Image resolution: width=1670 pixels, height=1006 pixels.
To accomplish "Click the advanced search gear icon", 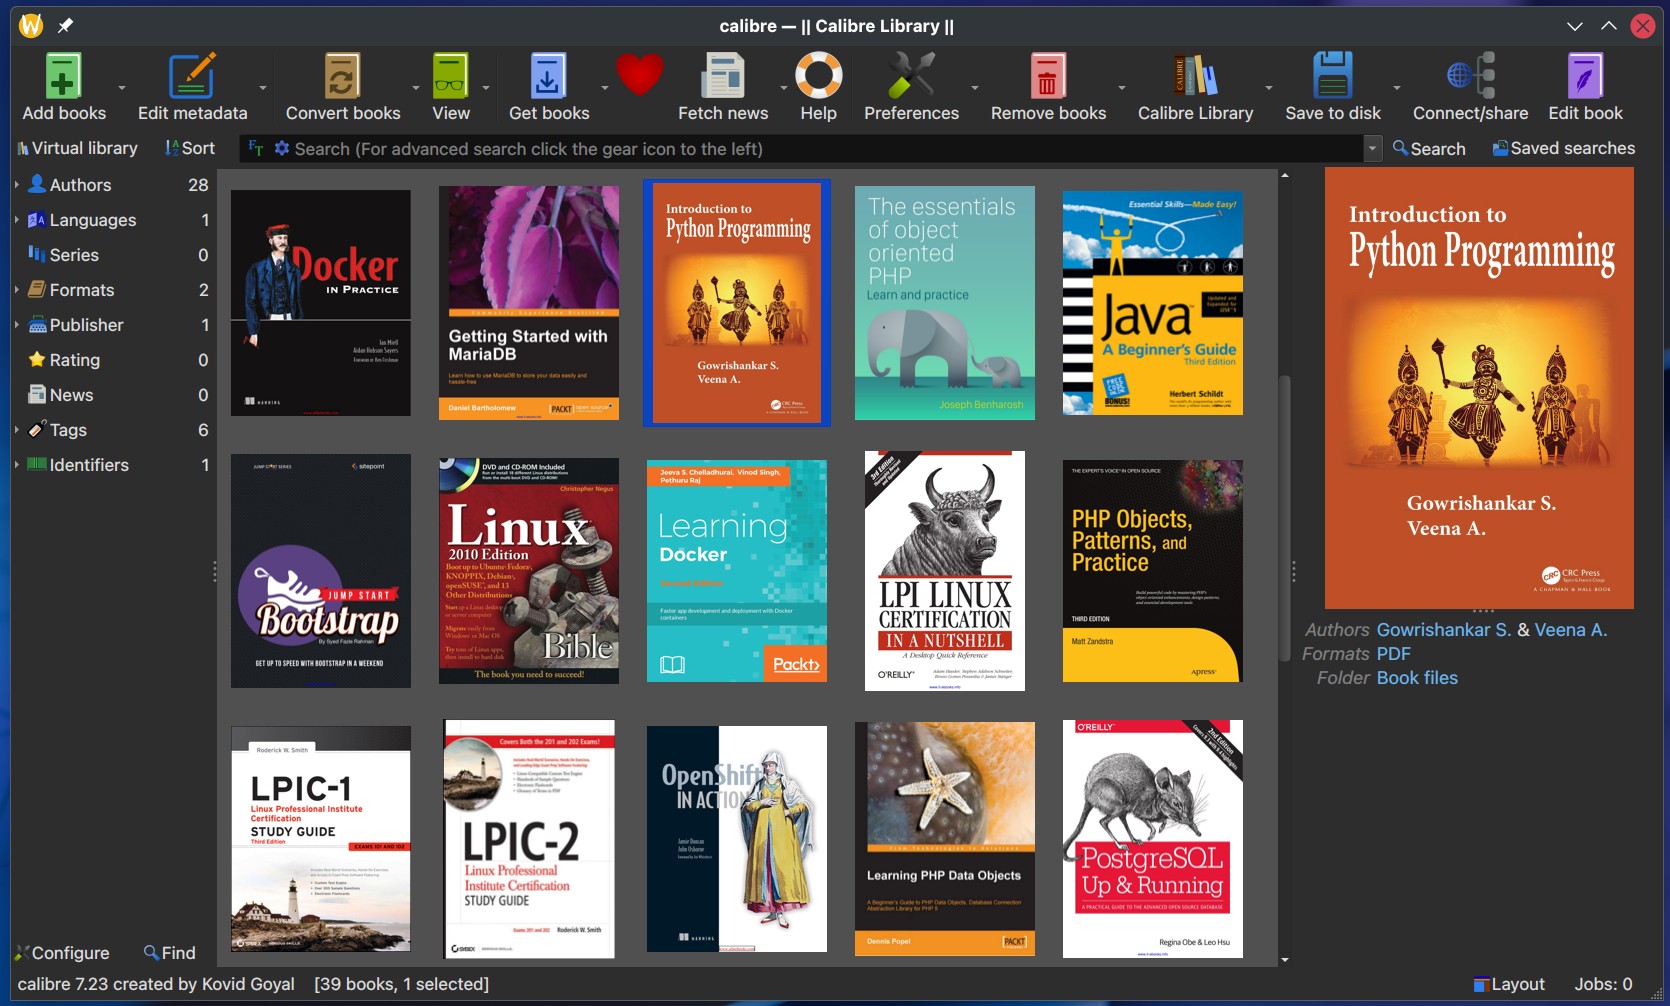I will click(x=282, y=148).
